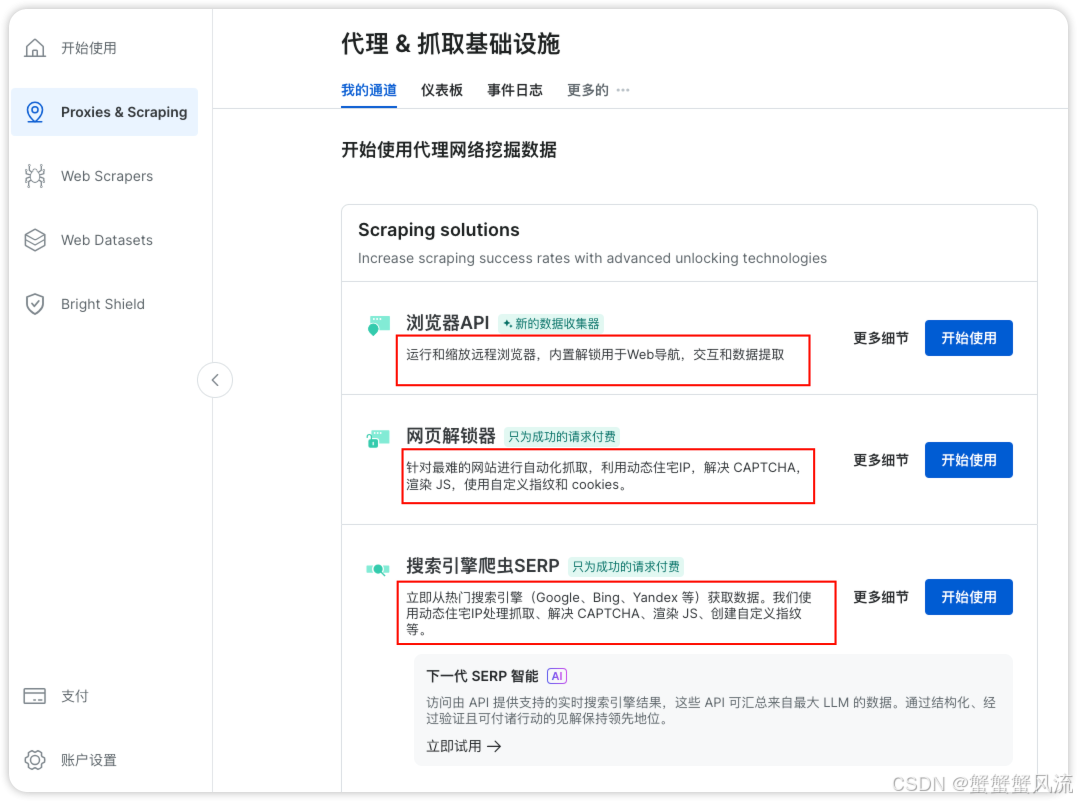Viewport: 1077px width, 801px height.
Task: Open the 支付 page
Action: [104, 696]
